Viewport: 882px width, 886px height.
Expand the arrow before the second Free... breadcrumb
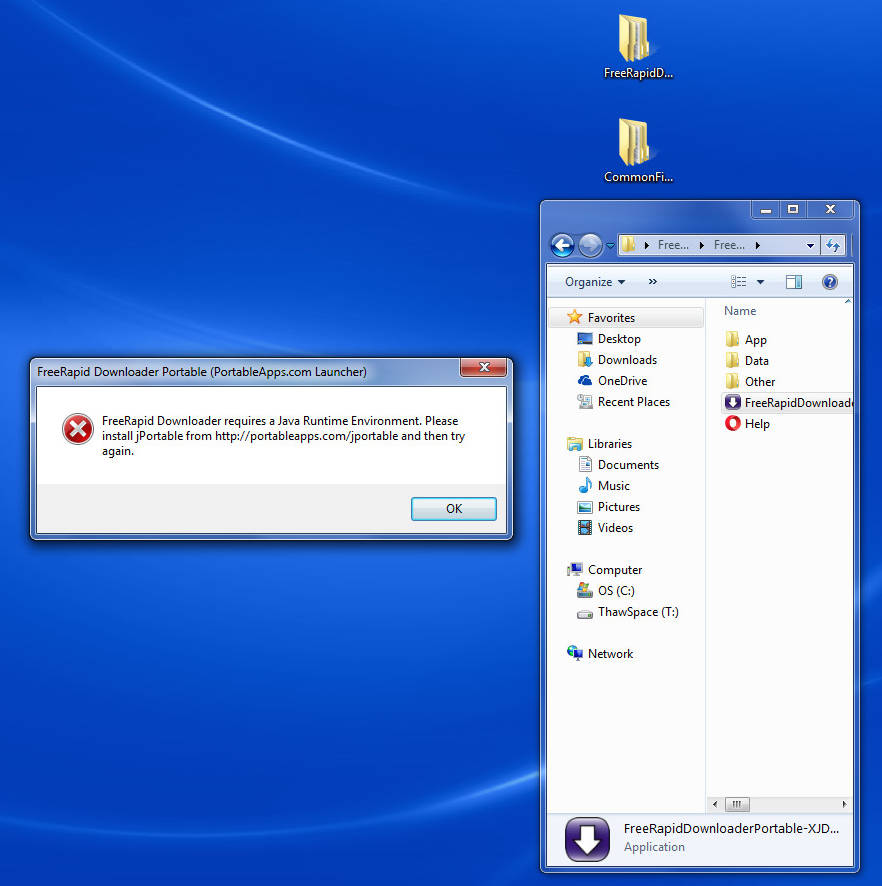pos(701,245)
